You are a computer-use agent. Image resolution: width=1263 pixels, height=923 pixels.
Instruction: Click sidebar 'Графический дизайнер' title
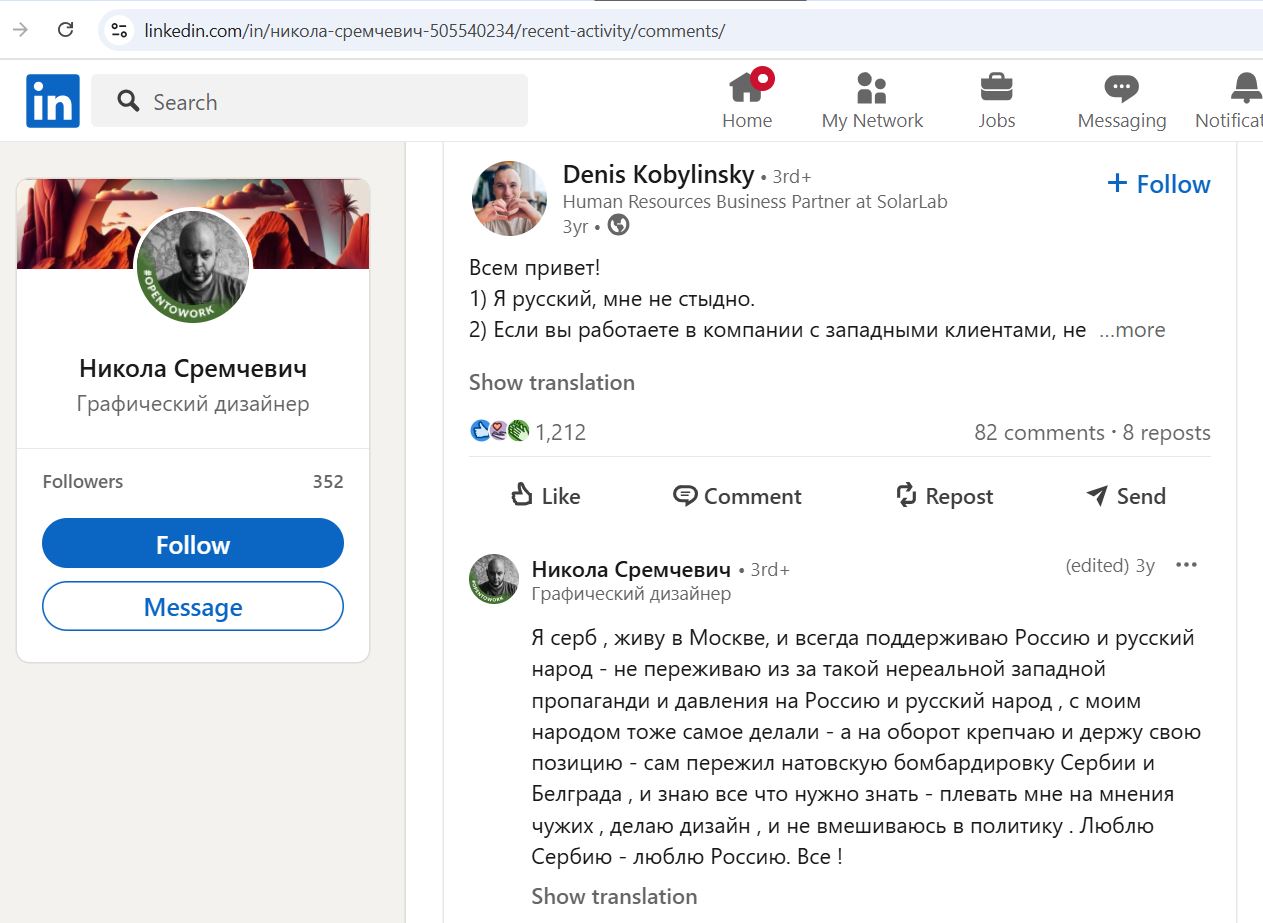point(193,404)
